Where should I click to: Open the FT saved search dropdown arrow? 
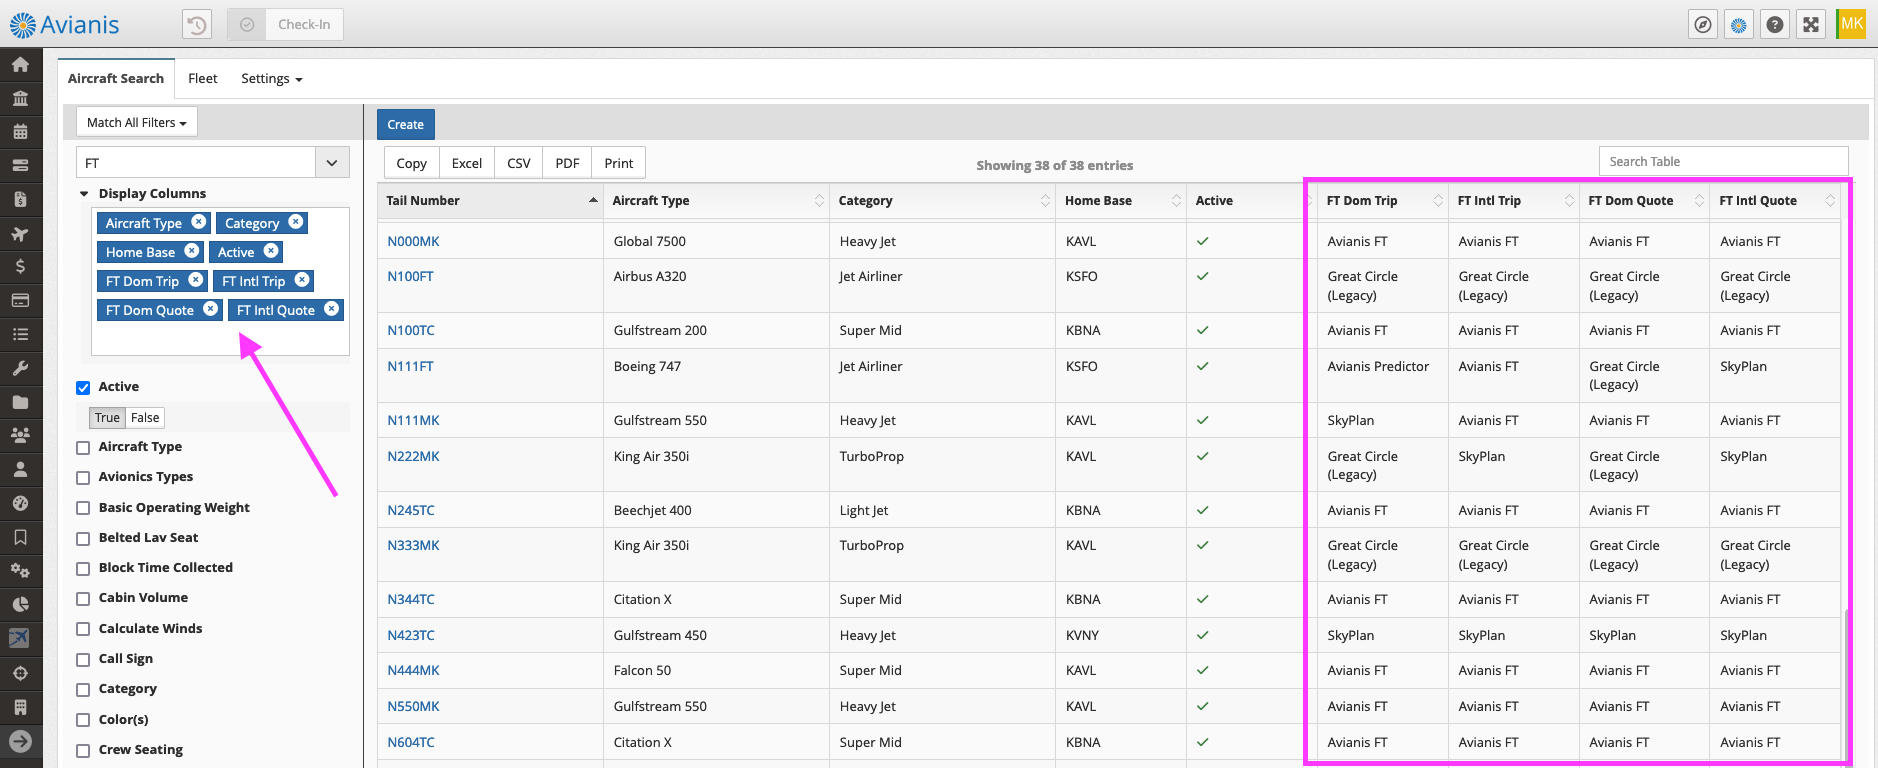332,162
